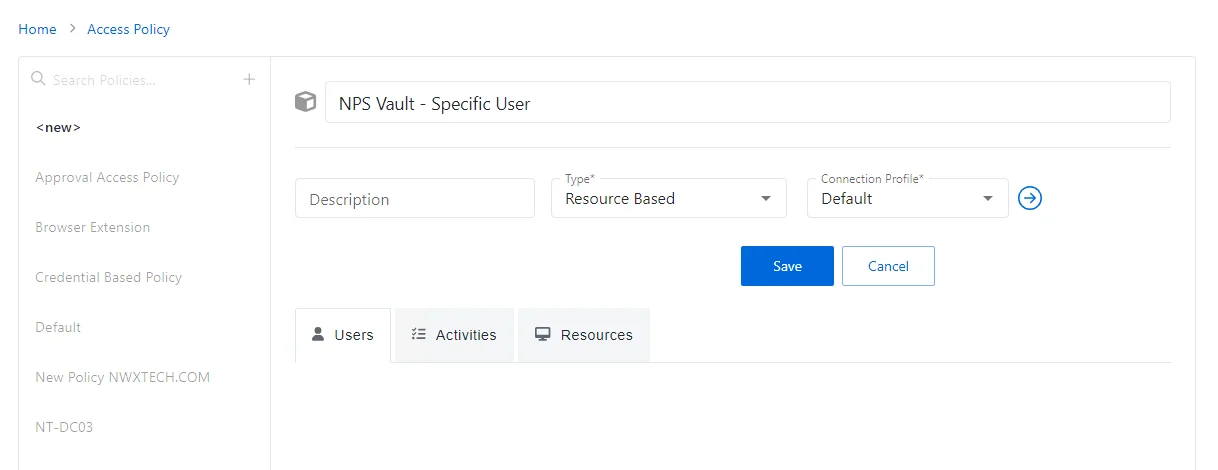Click the search magnifier icon

click(x=39, y=78)
